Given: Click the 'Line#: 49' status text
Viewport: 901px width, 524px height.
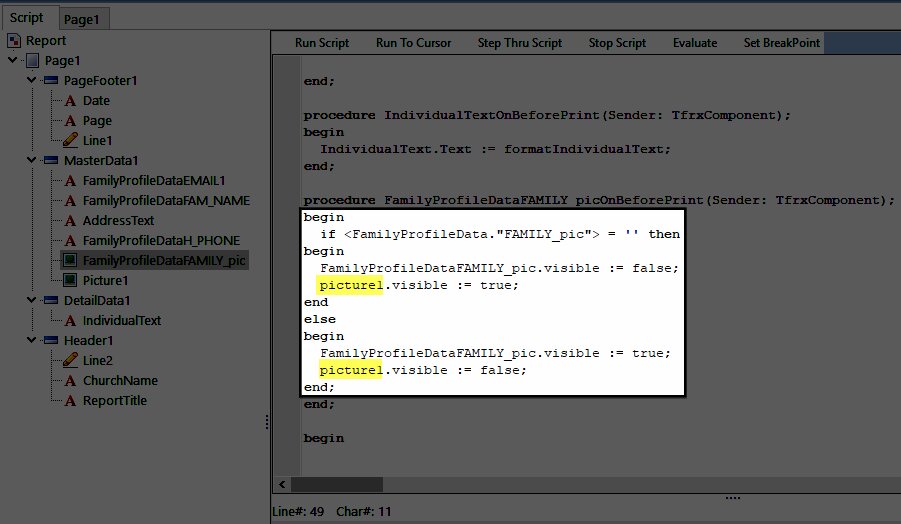Looking at the screenshot, I should point(298,511).
